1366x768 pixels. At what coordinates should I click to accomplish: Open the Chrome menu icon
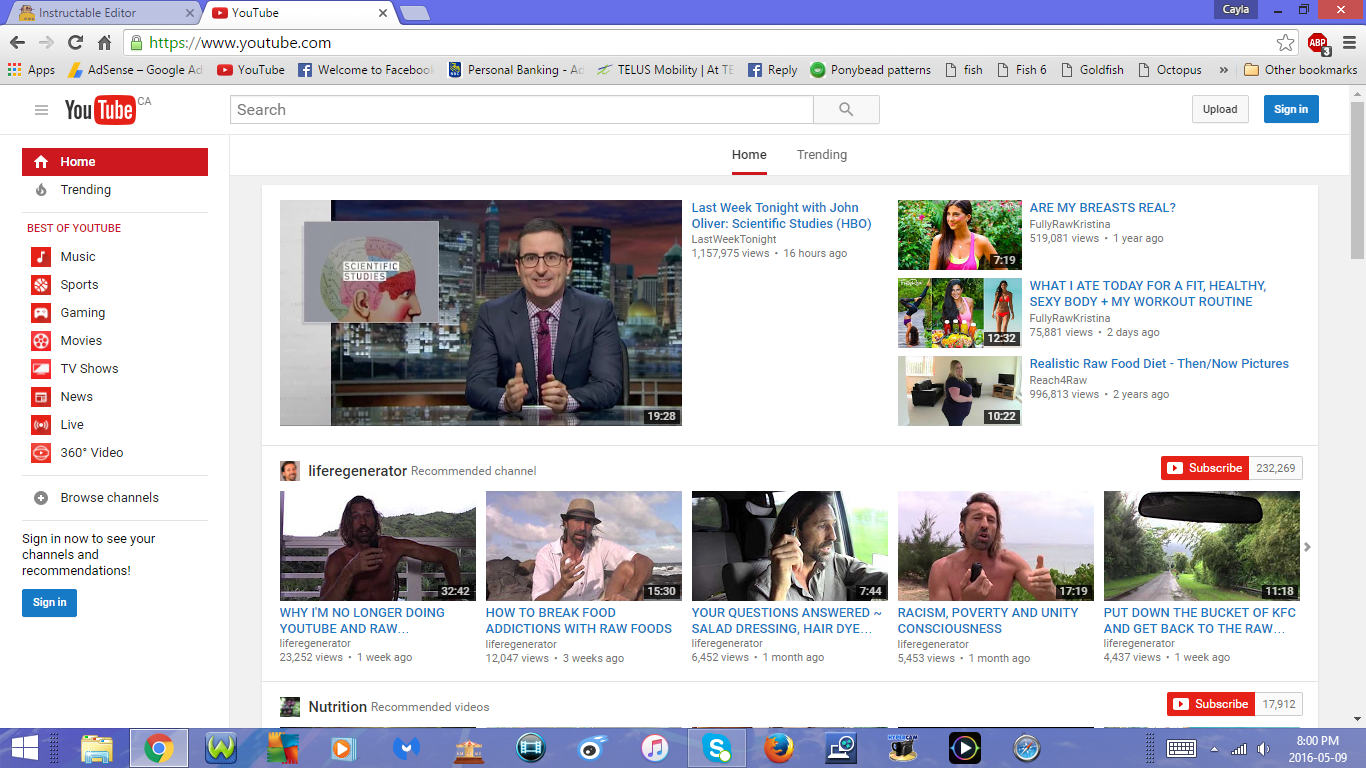1349,43
